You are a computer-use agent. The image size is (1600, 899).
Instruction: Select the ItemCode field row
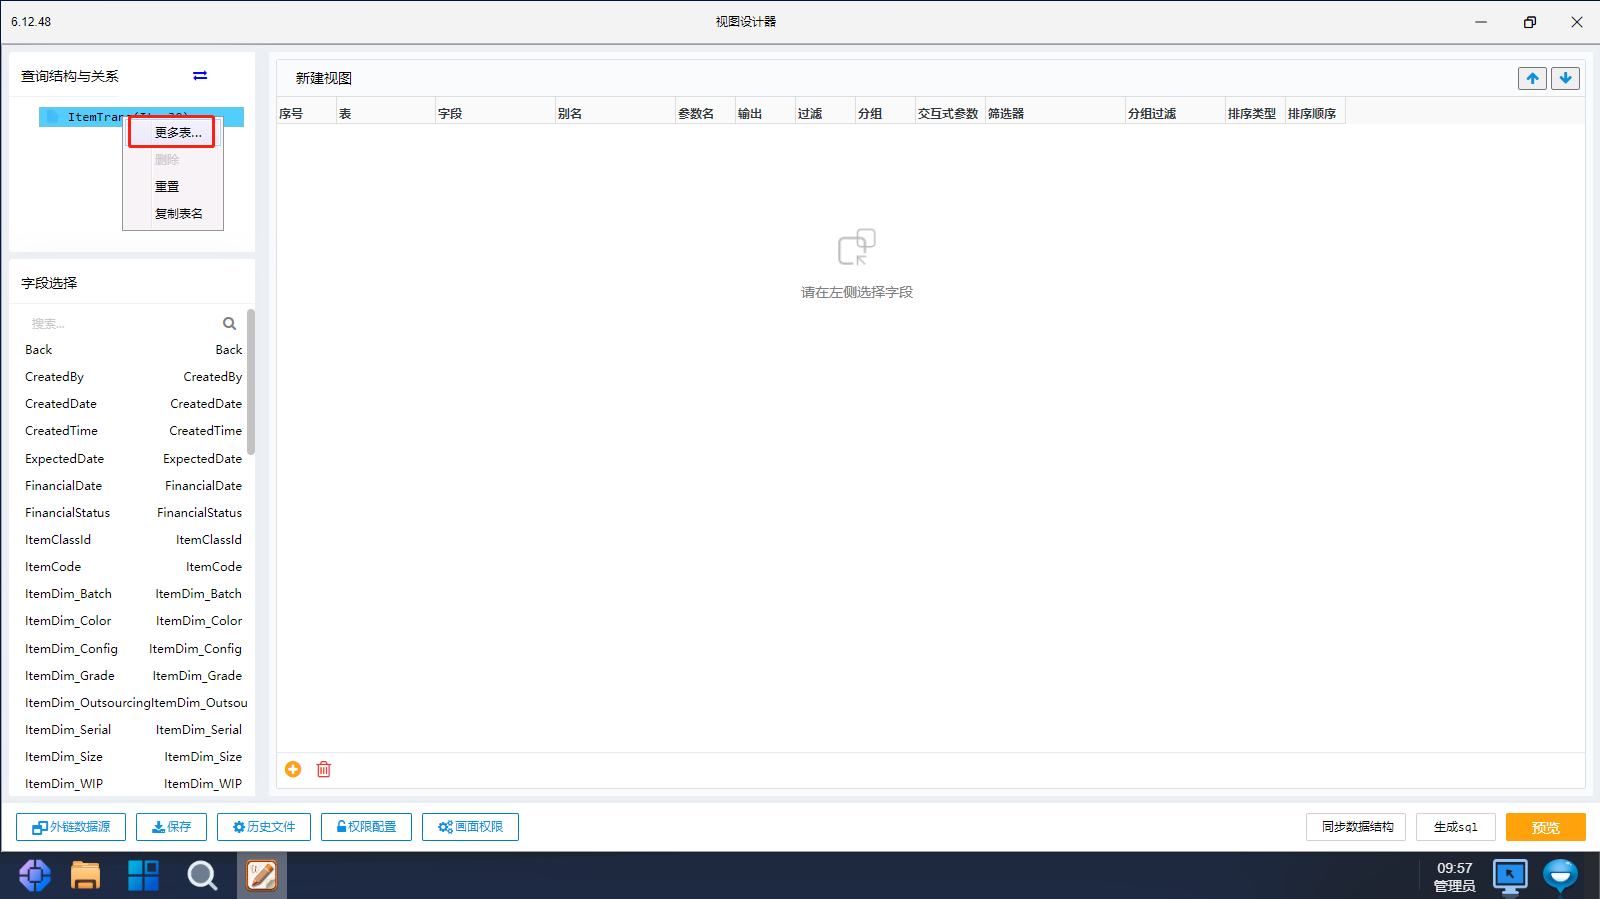coord(133,567)
